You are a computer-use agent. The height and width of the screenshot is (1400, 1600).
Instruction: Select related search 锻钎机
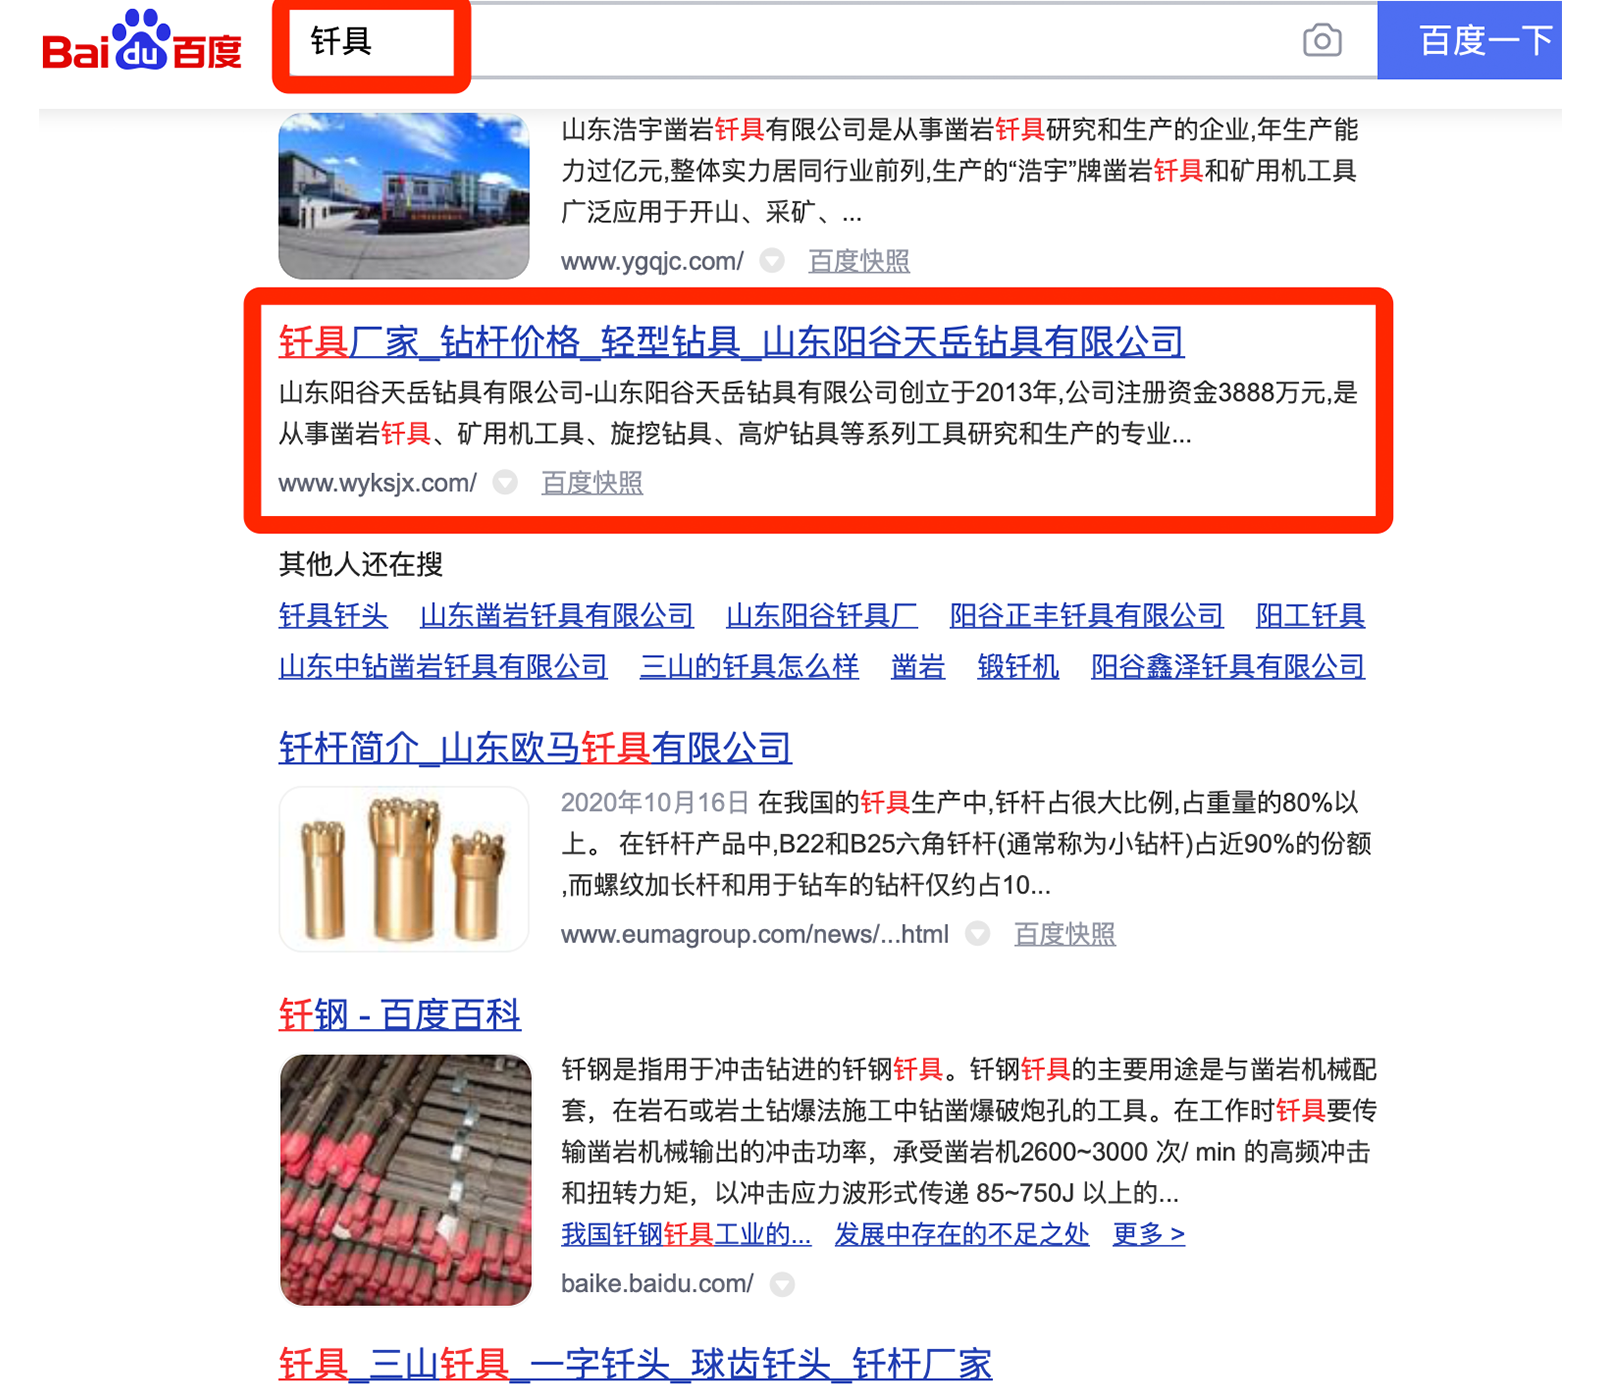click(1018, 666)
